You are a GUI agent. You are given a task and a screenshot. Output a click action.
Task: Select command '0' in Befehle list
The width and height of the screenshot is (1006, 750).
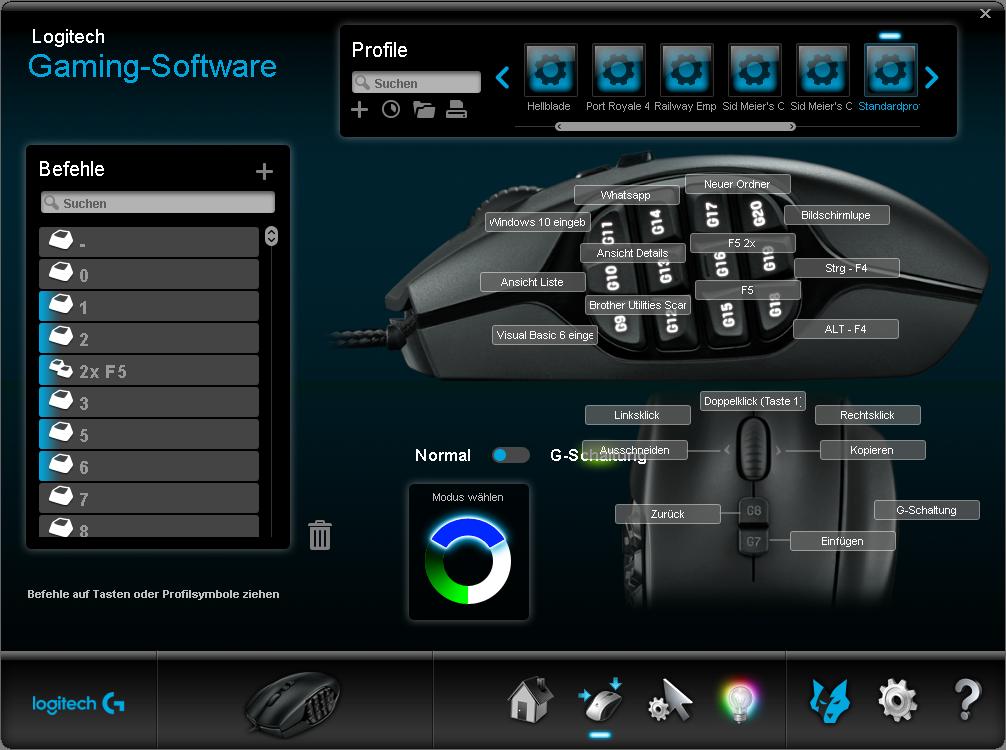[x=149, y=275]
